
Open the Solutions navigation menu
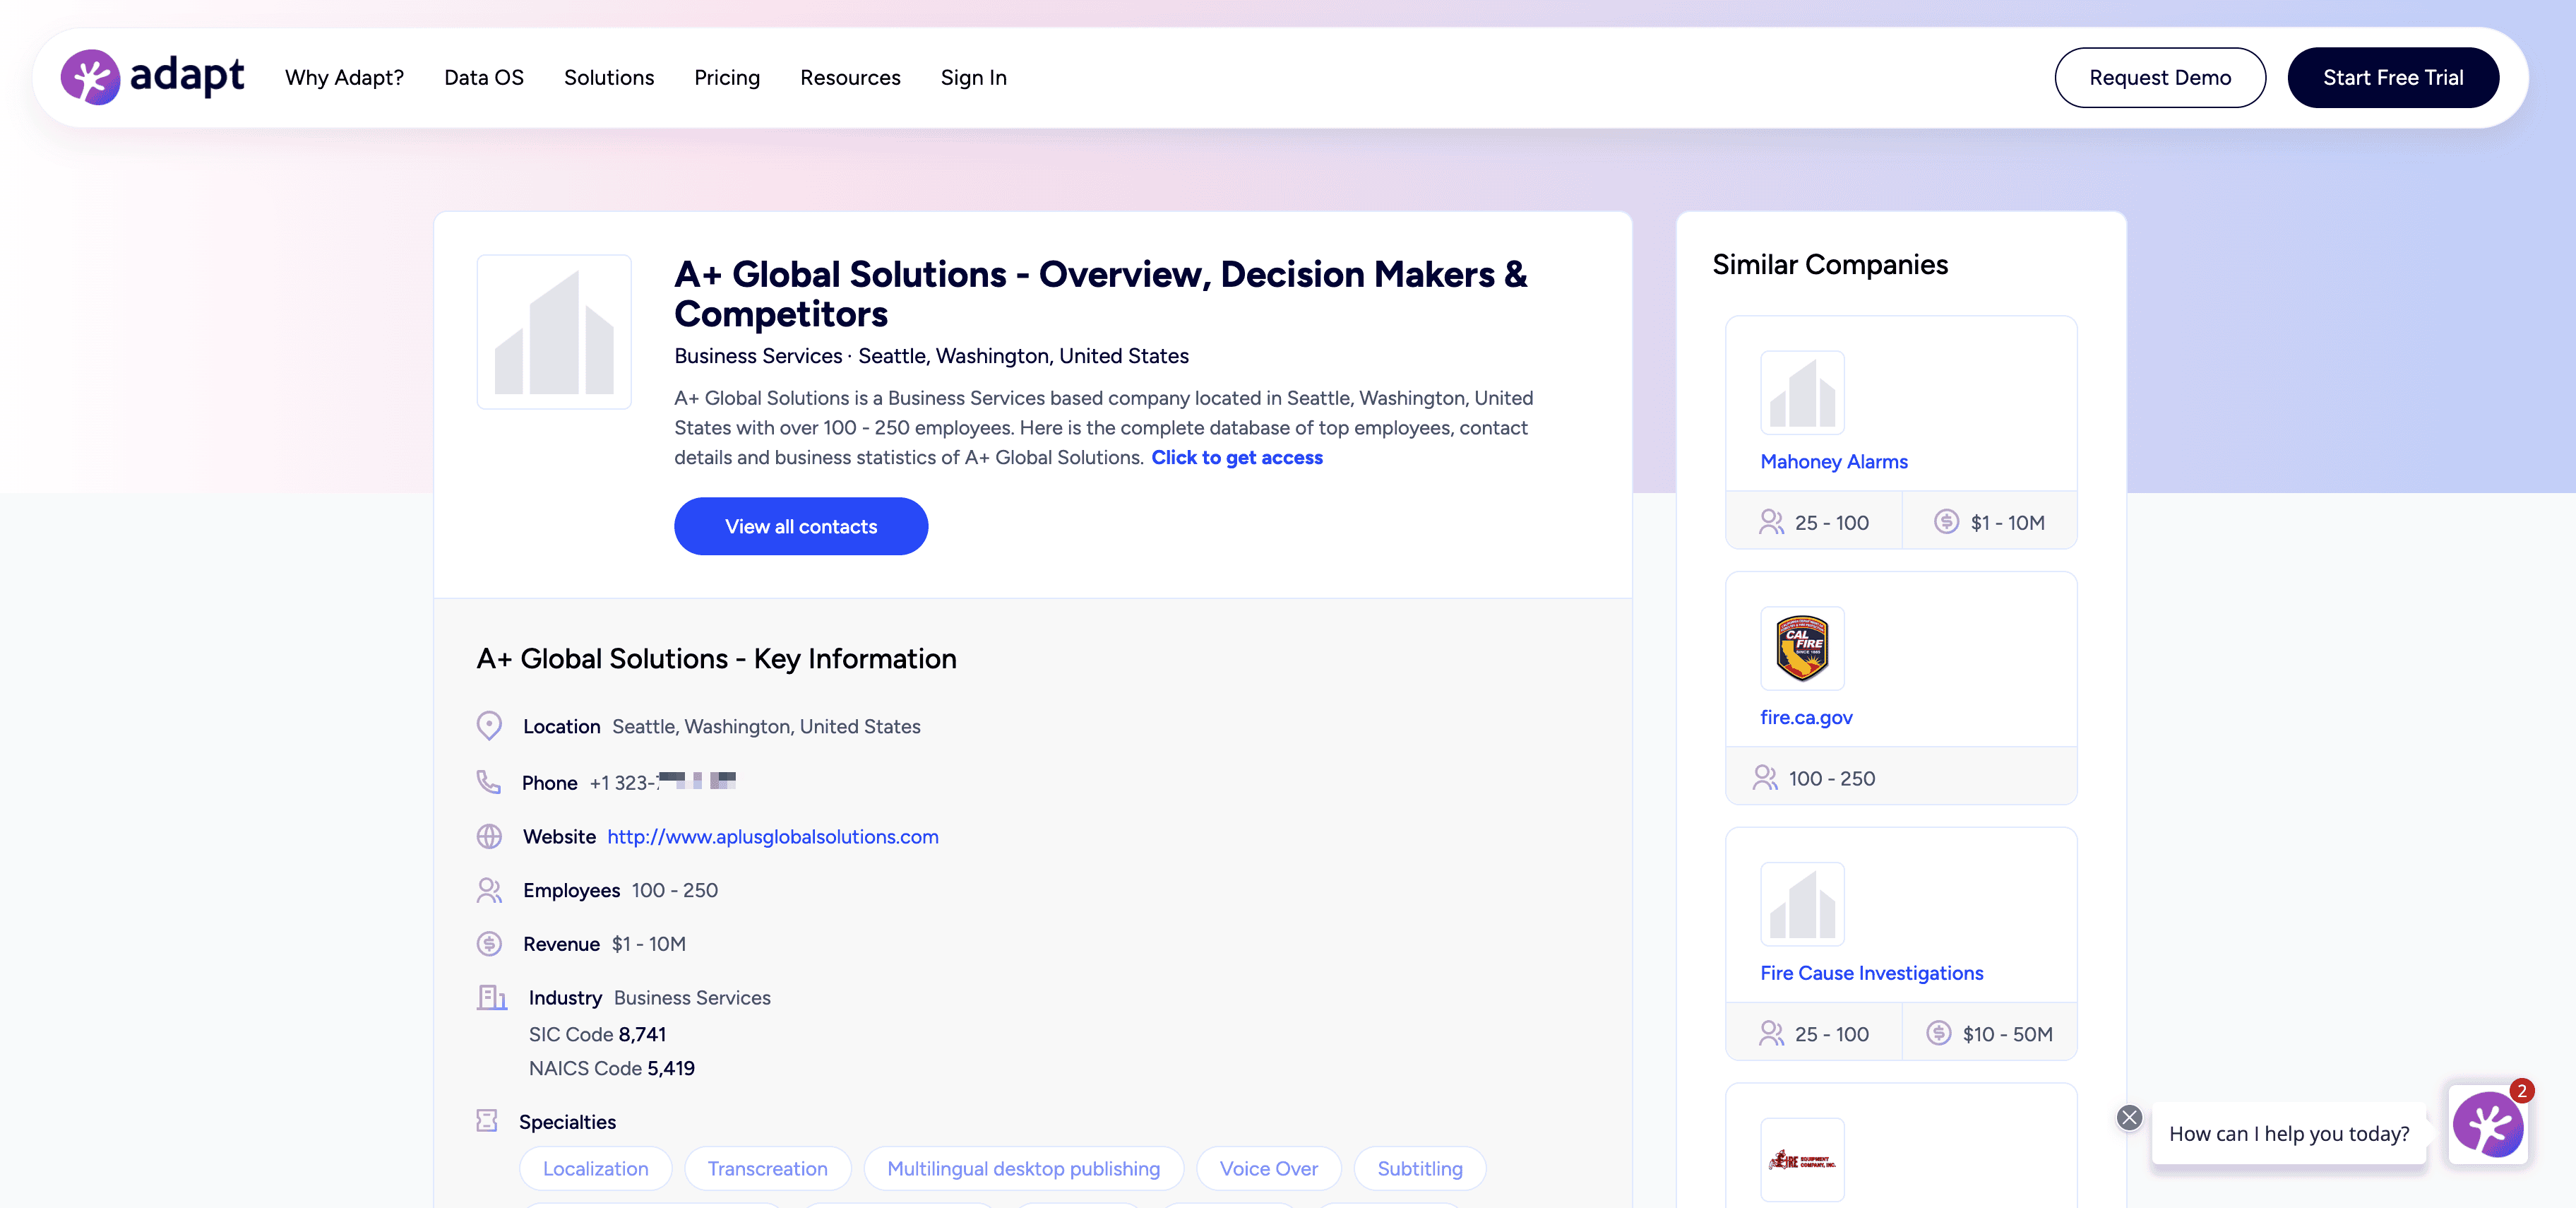[x=608, y=77]
